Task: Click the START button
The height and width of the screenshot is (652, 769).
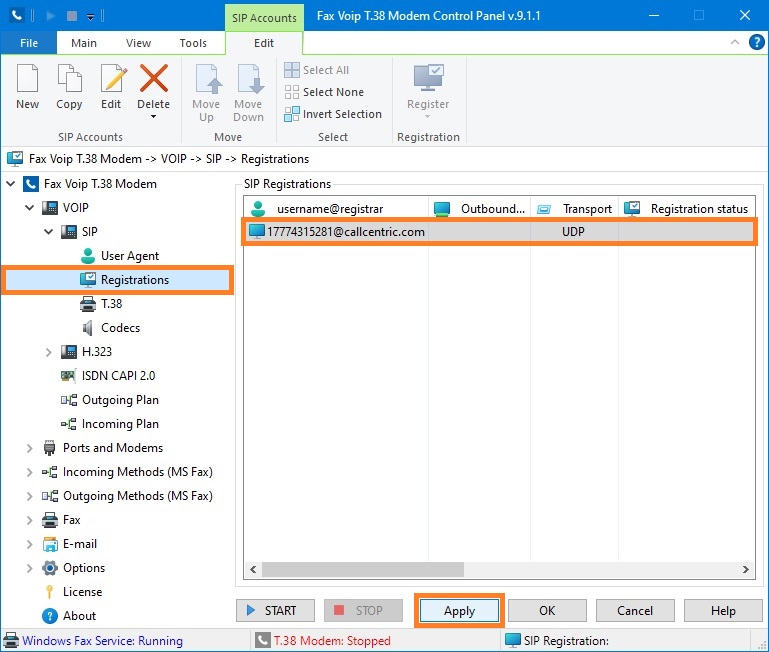Action: [x=275, y=611]
